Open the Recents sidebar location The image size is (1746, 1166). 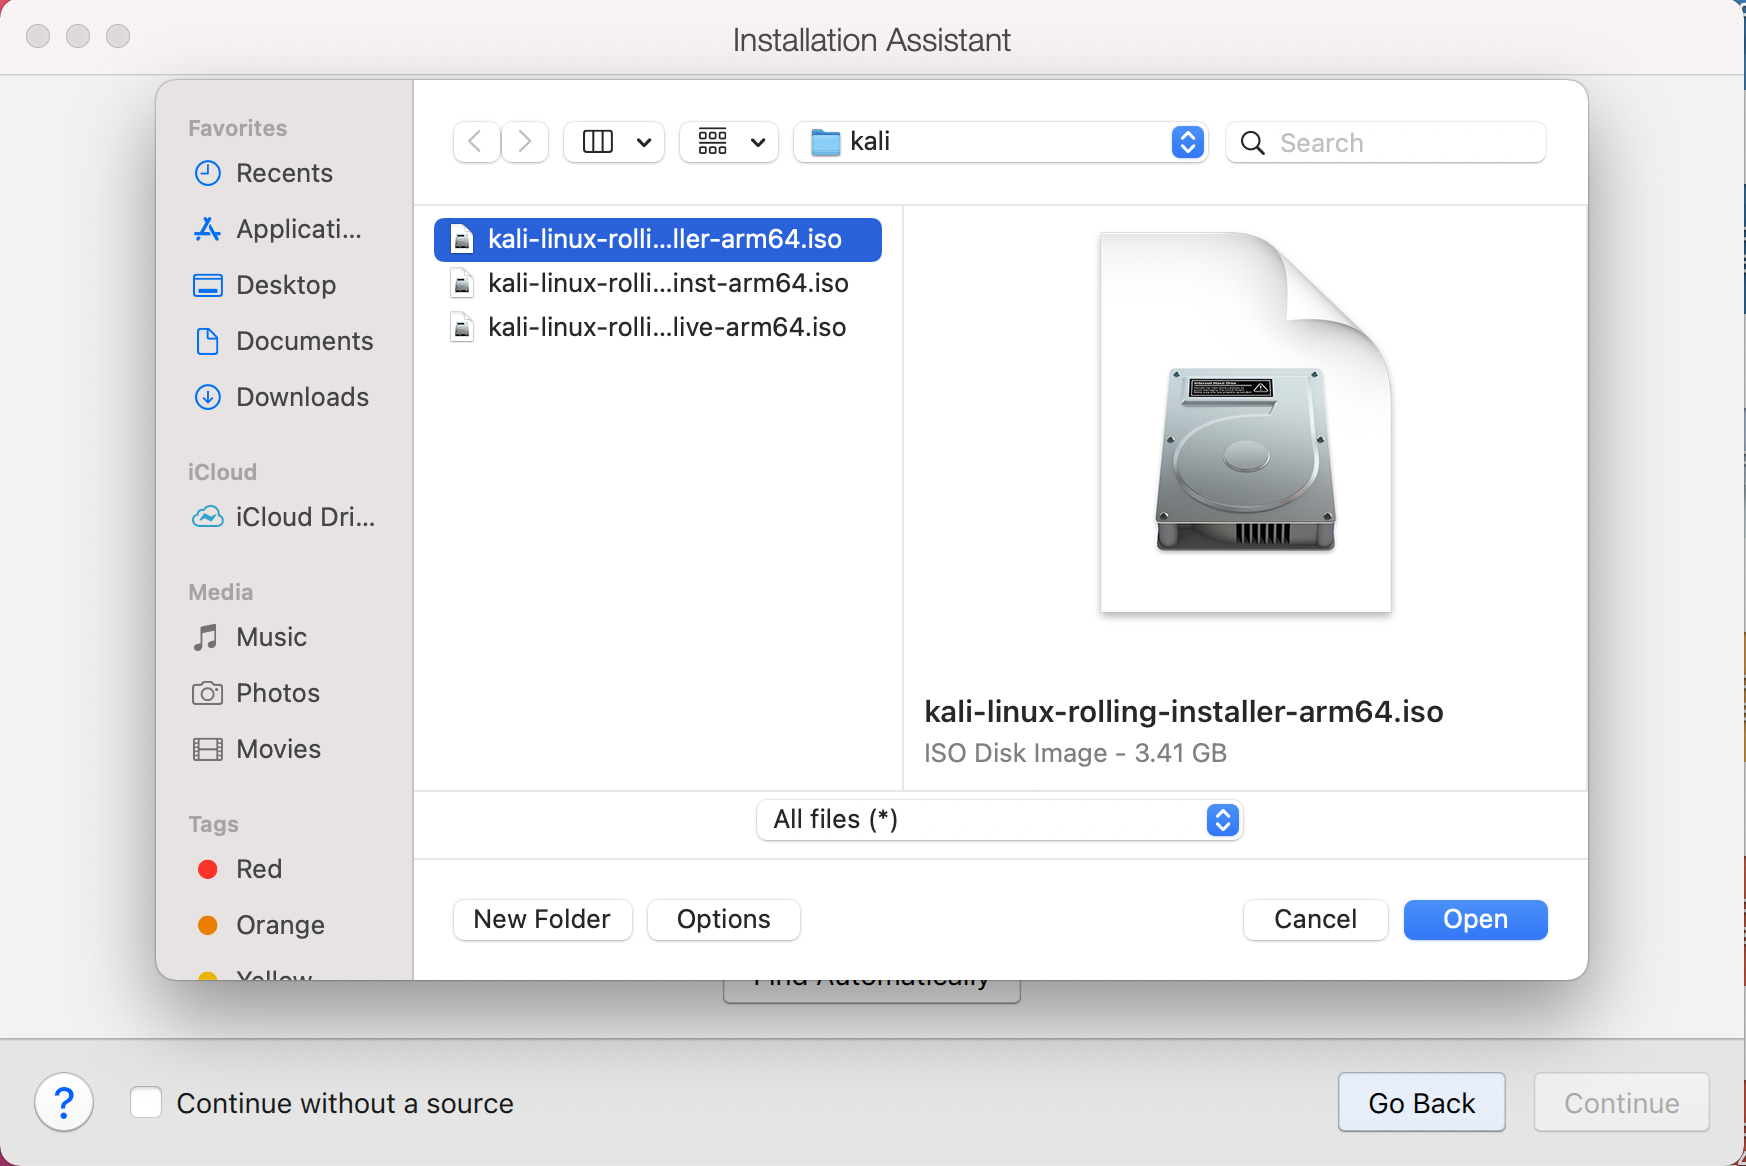click(283, 173)
